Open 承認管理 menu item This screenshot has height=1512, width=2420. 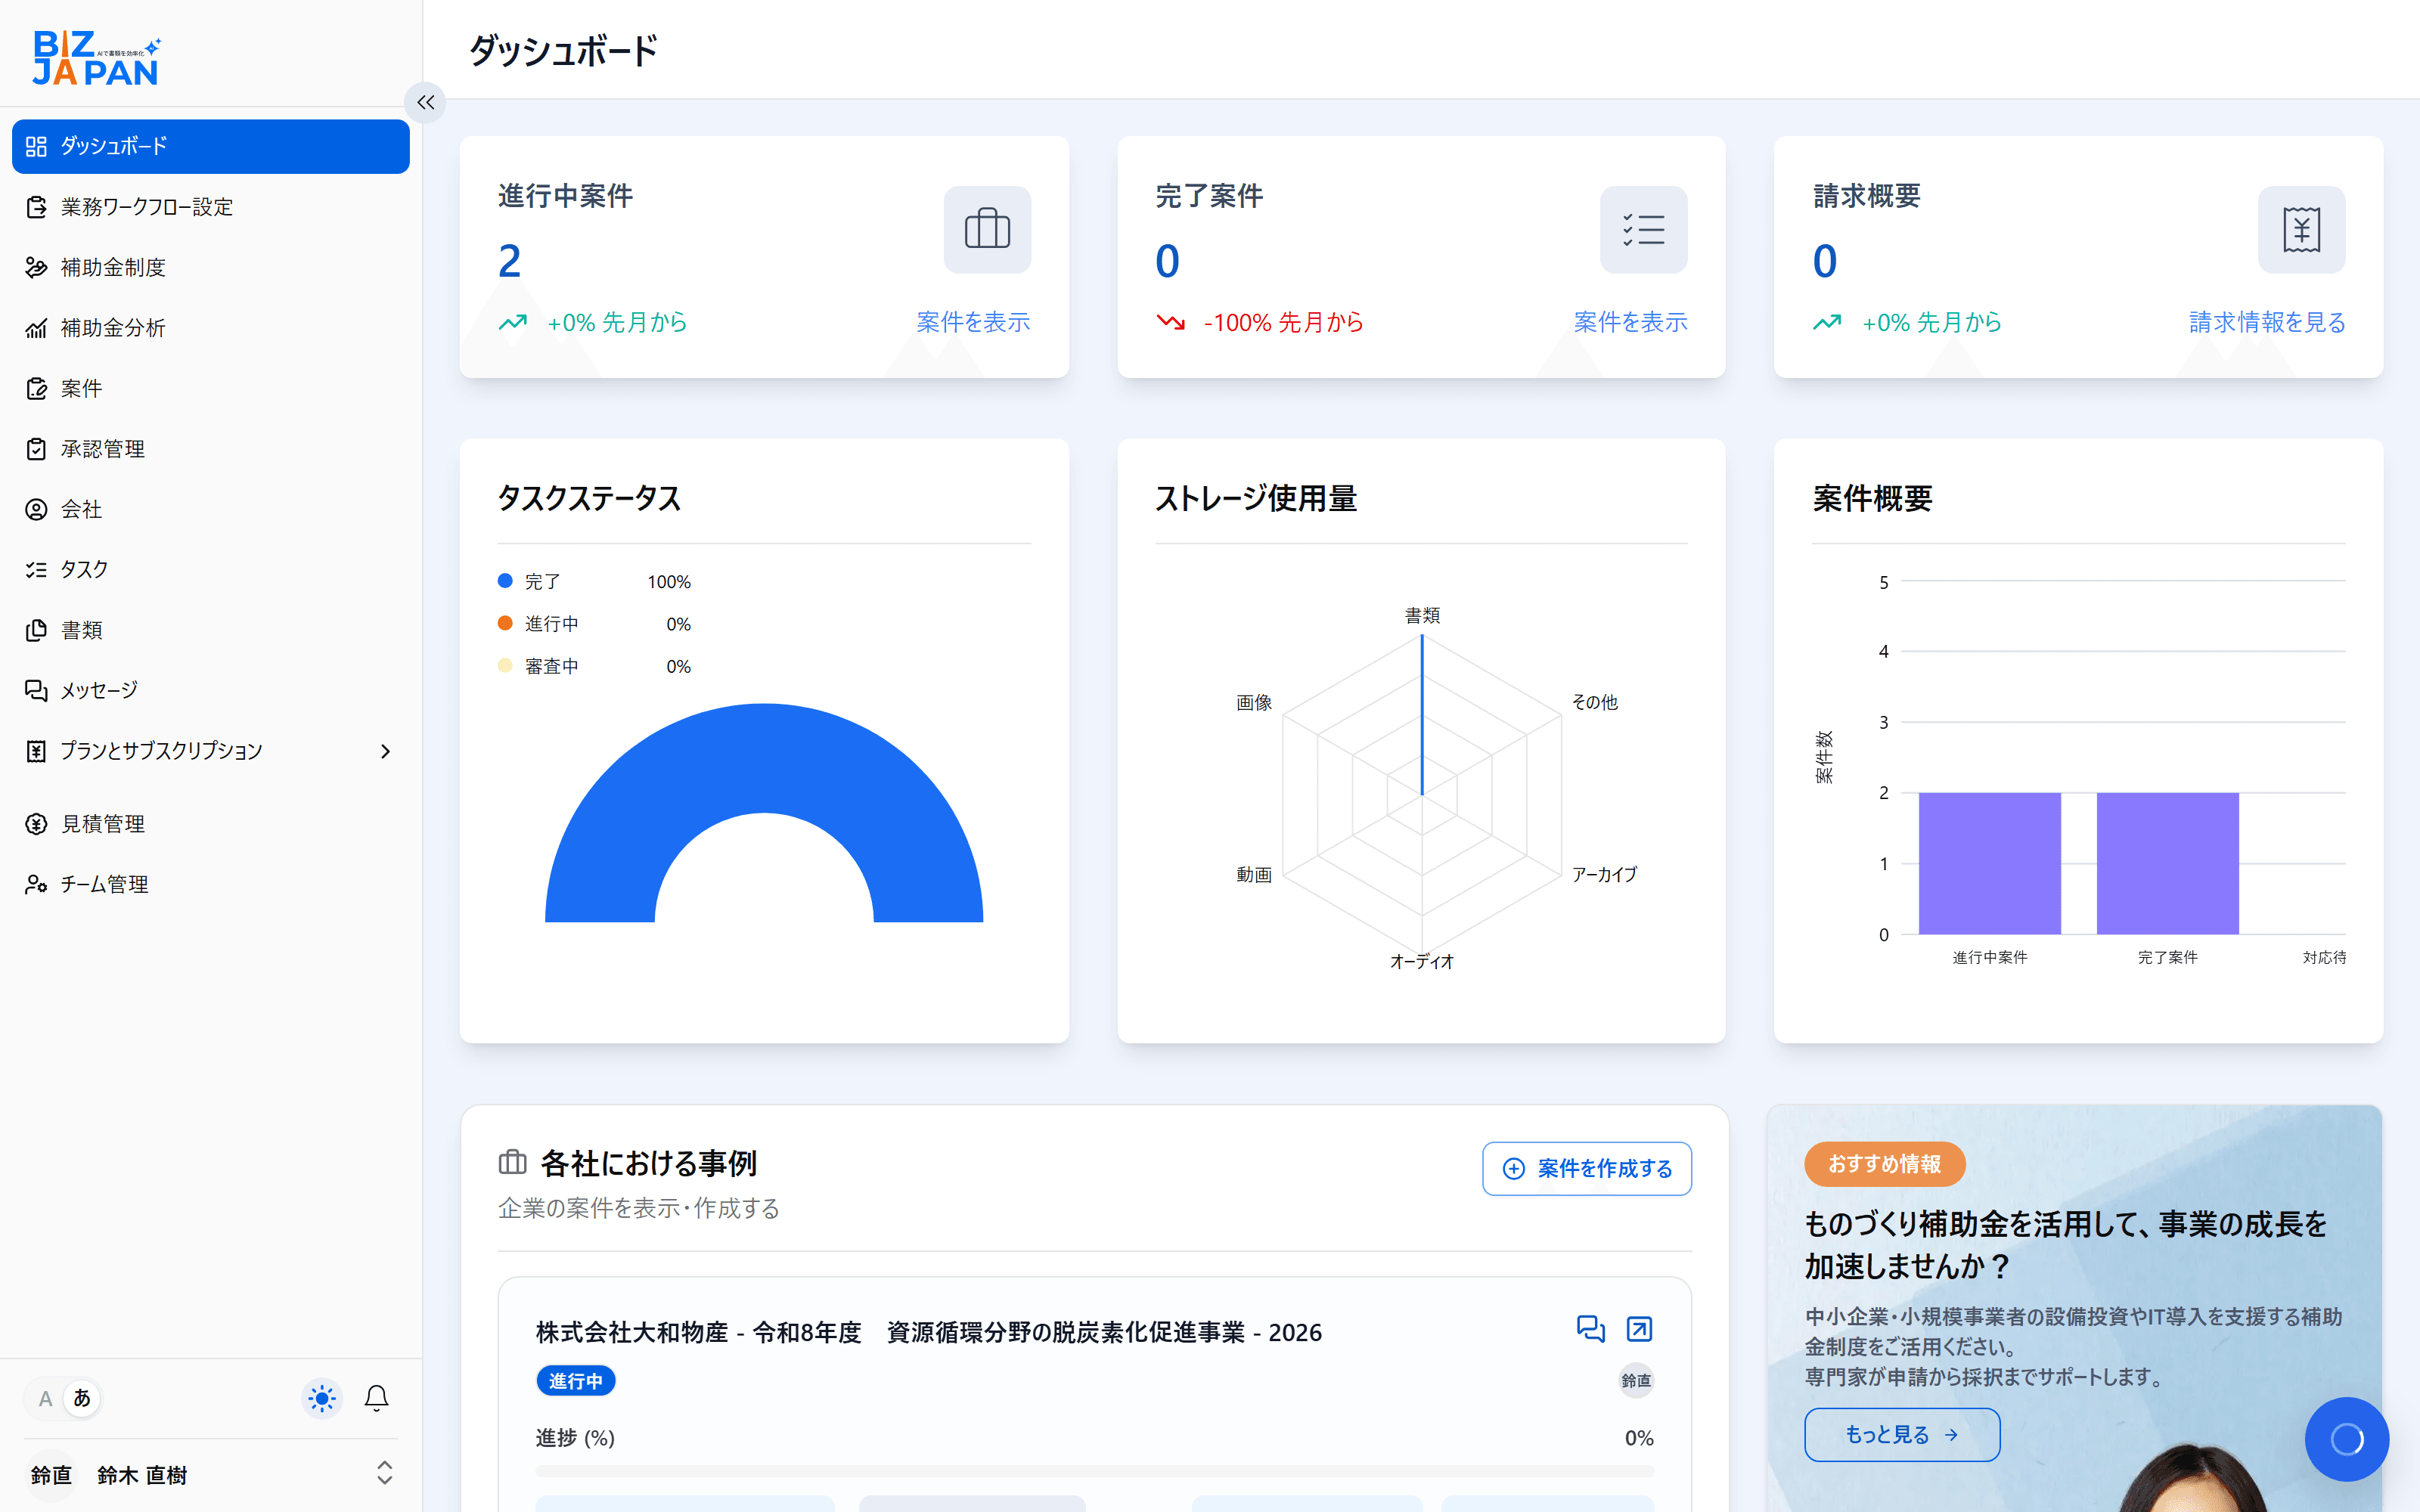point(211,449)
